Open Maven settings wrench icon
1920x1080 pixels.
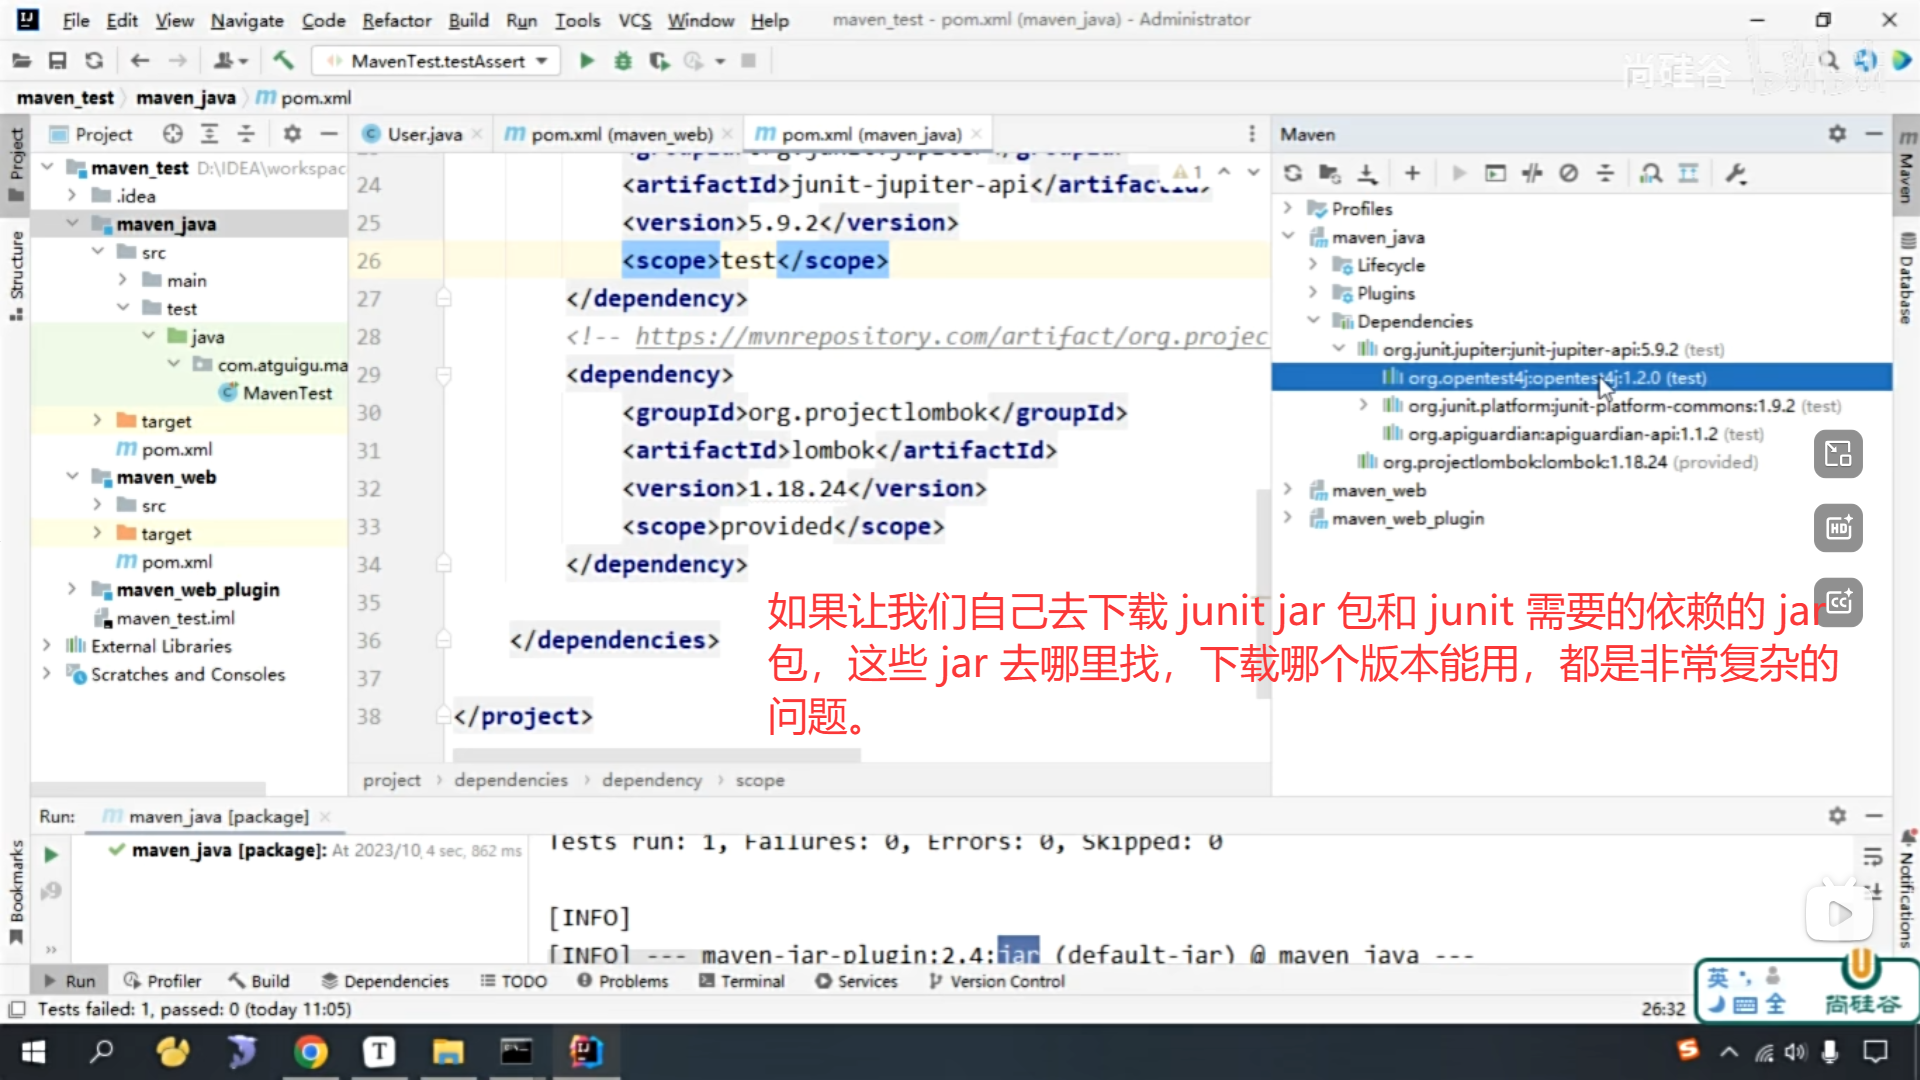(1736, 173)
